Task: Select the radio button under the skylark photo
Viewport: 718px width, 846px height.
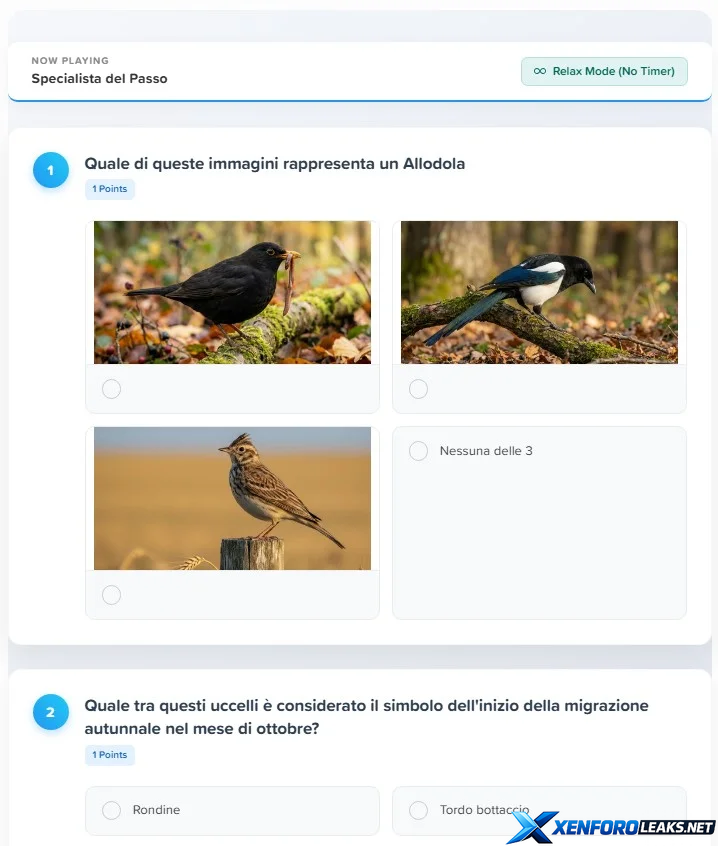Action: (111, 595)
